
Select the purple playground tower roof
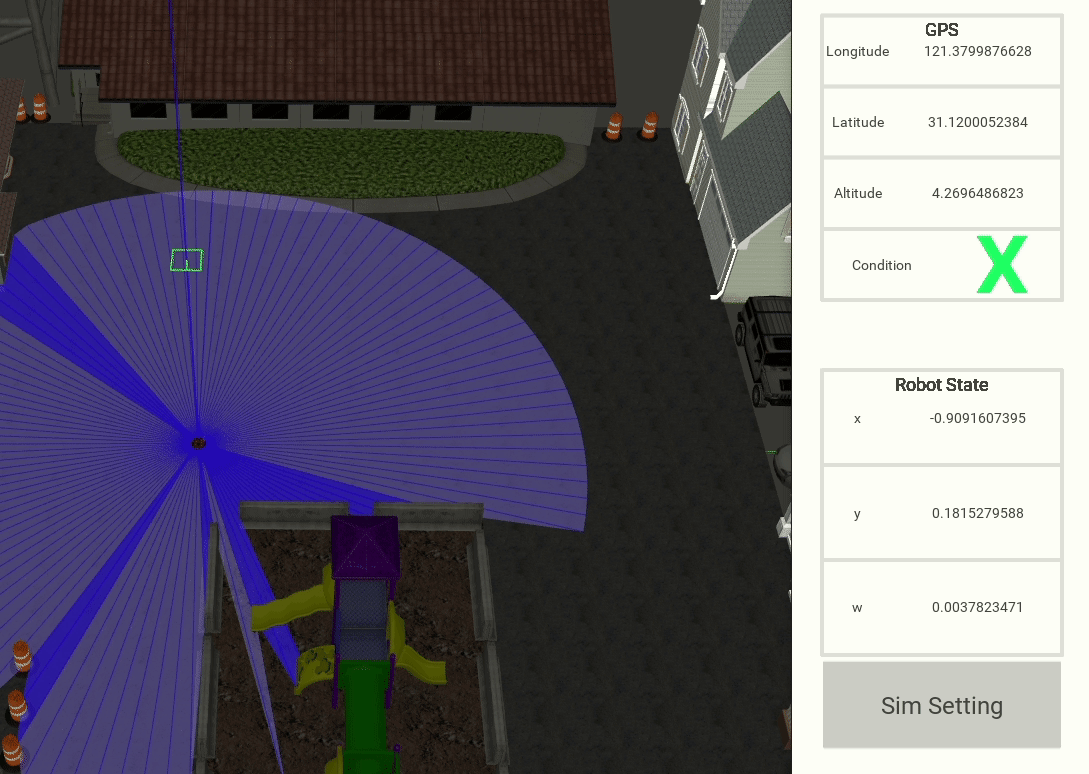[365, 547]
